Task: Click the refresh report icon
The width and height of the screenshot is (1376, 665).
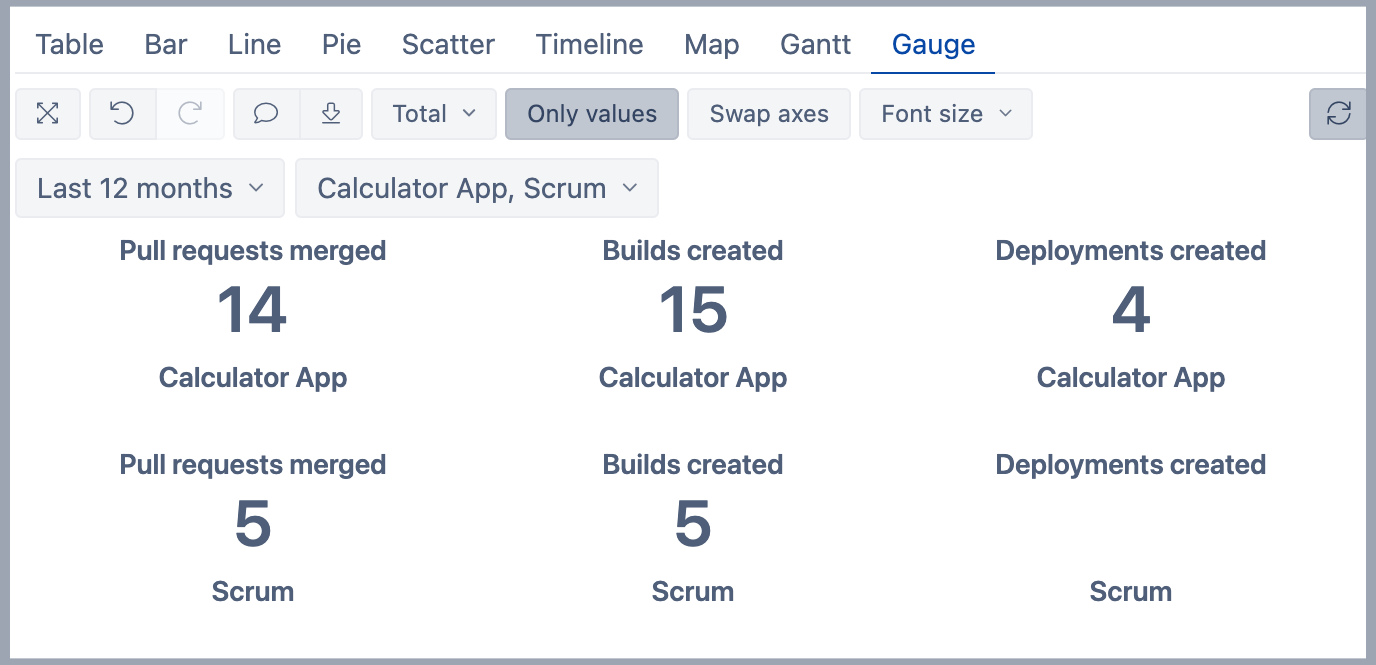Action: (x=1338, y=114)
